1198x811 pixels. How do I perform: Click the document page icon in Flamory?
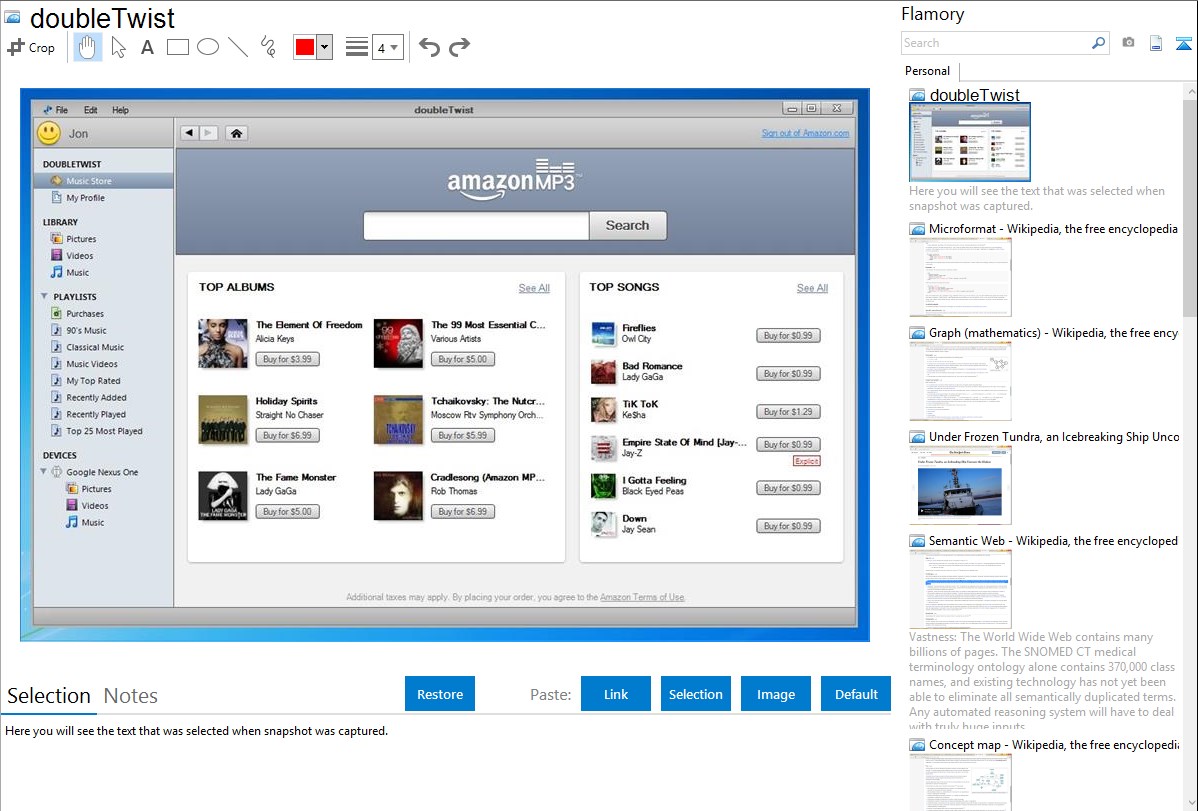pos(1156,43)
